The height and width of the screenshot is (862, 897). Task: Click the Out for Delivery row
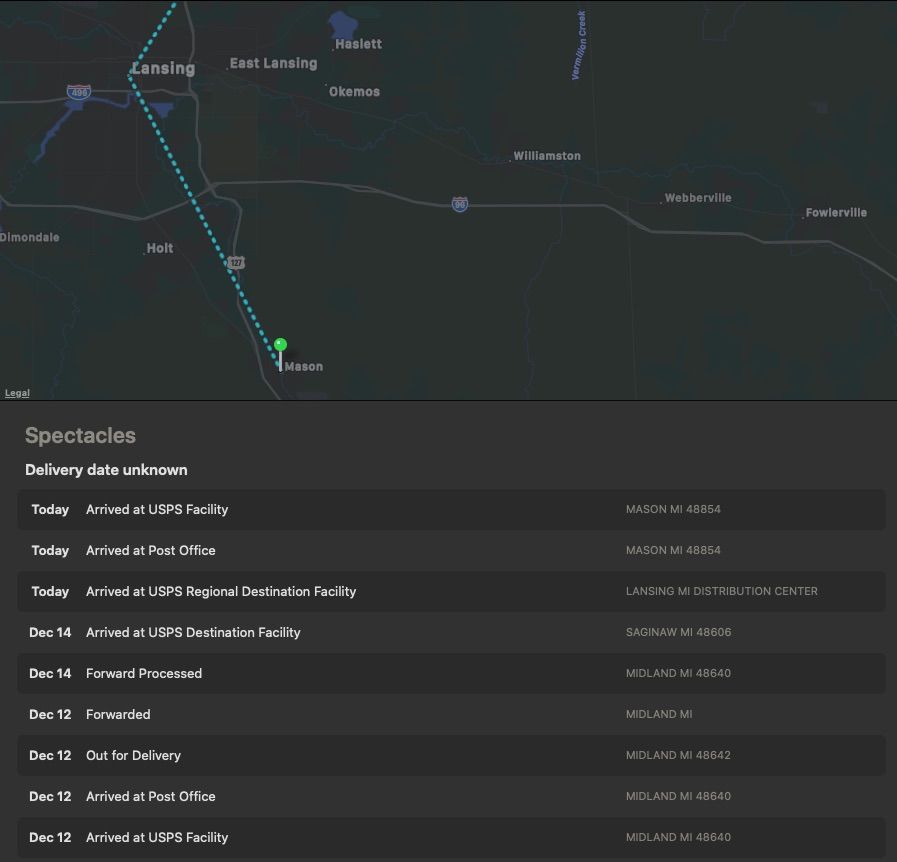coord(451,756)
